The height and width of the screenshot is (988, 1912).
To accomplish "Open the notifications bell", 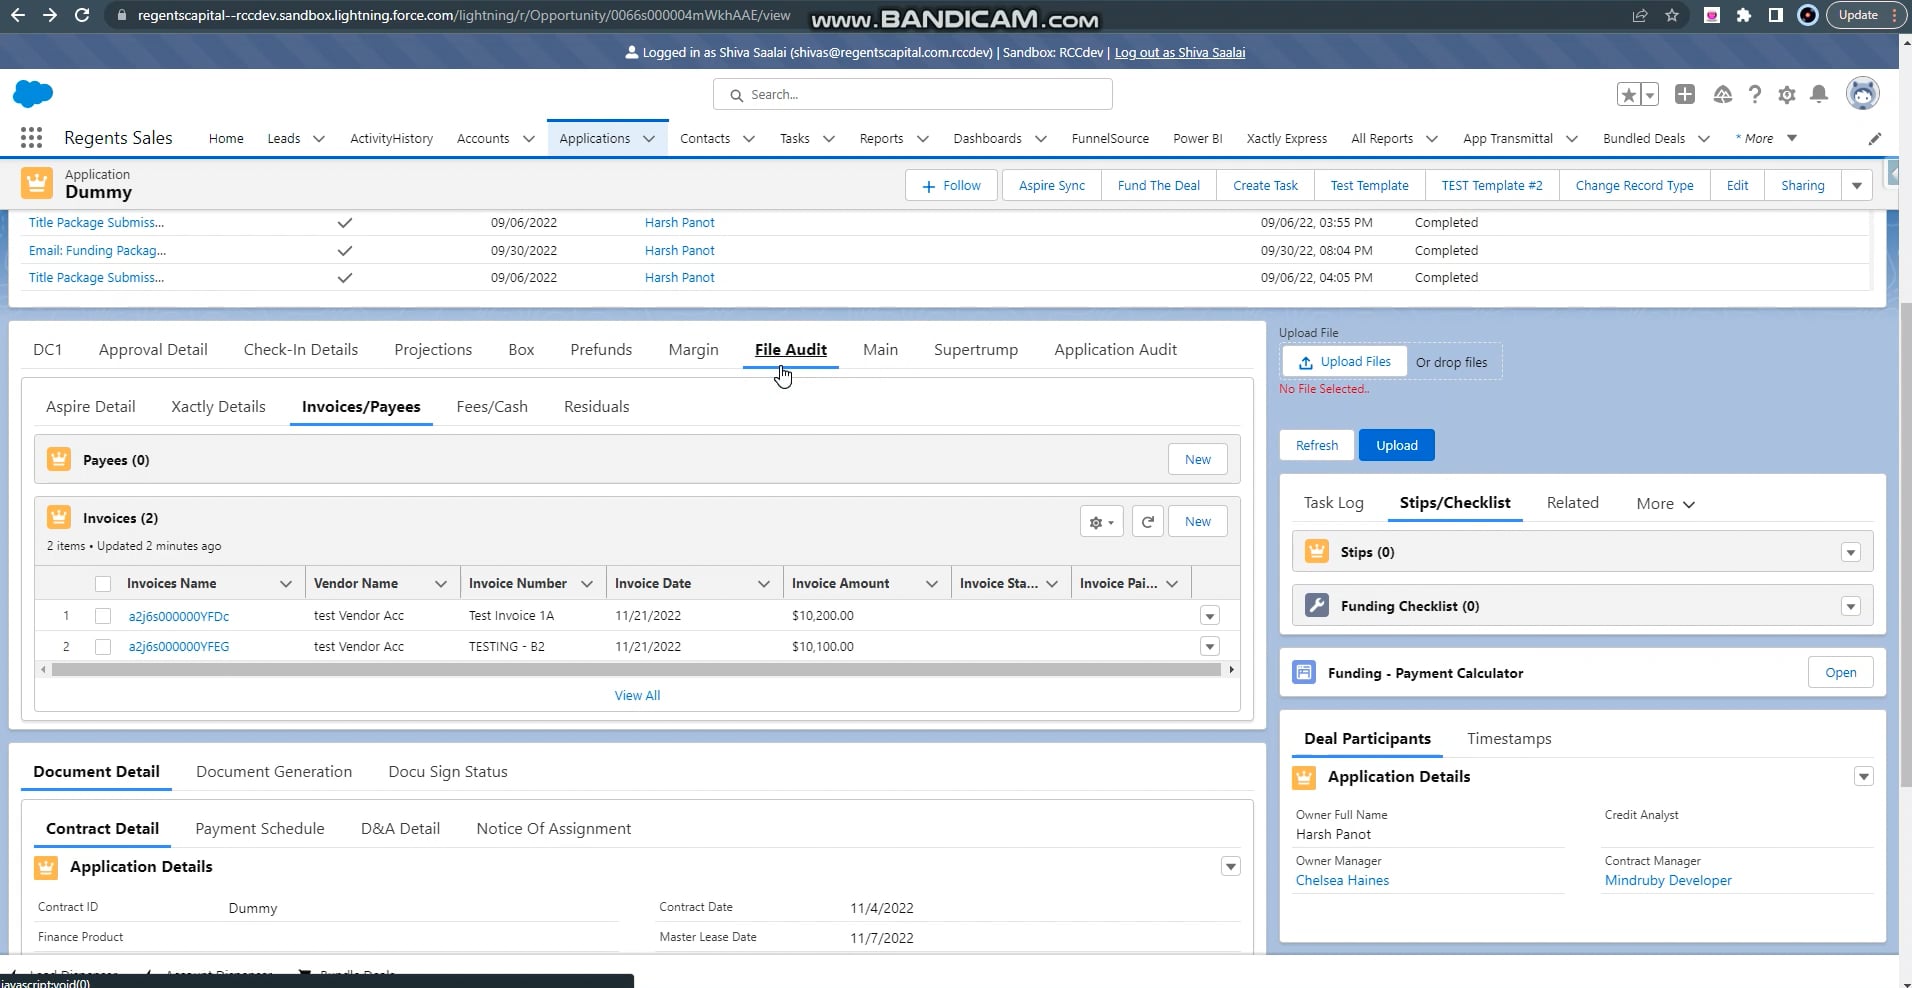I will (1820, 94).
